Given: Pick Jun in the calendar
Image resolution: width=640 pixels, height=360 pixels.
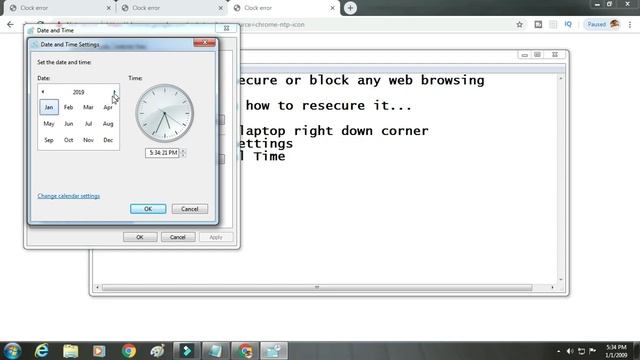Looking at the screenshot, I should 69,124.
